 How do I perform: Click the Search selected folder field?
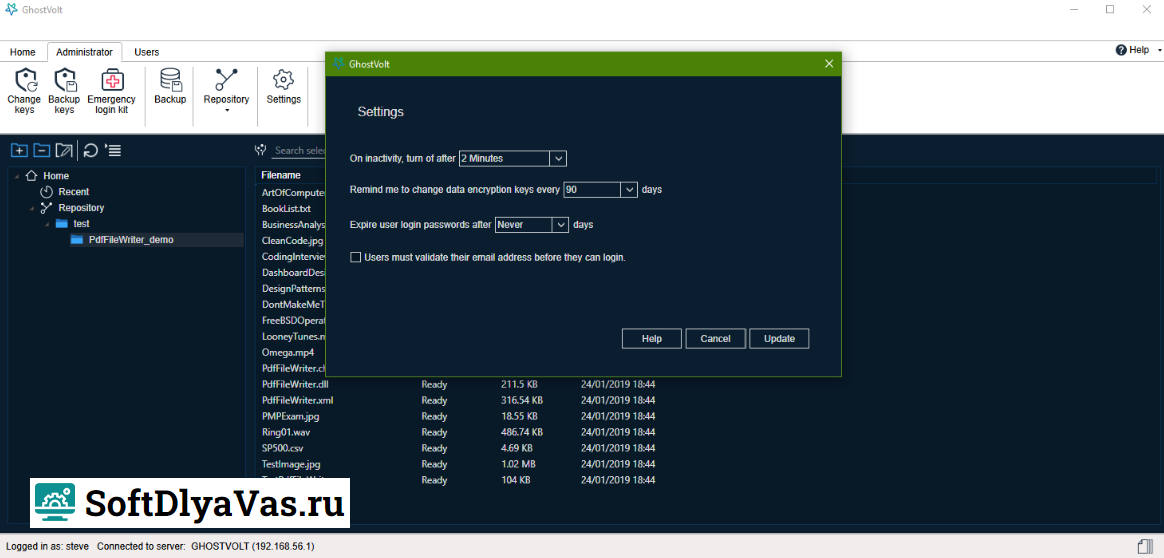pos(300,151)
